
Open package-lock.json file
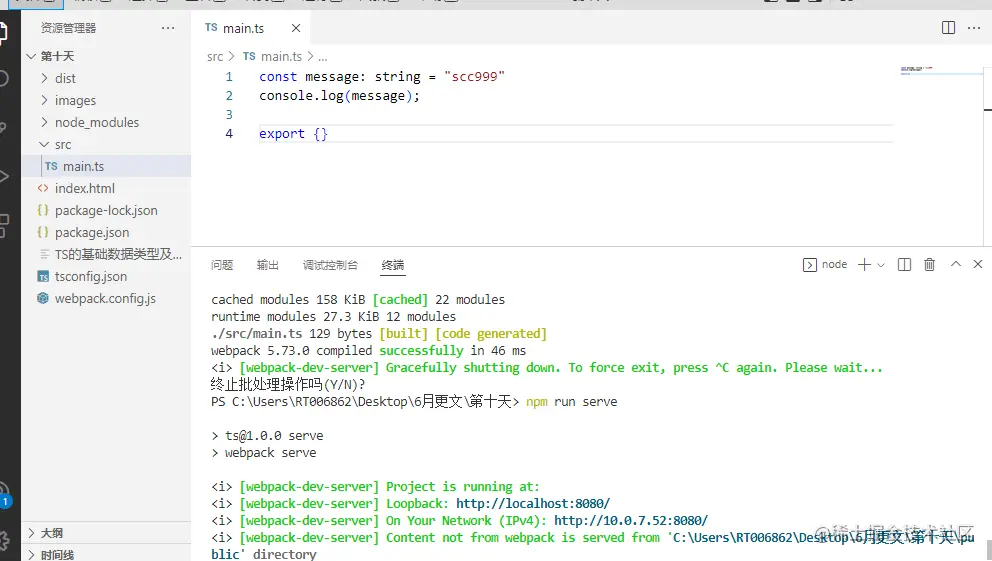click(106, 211)
